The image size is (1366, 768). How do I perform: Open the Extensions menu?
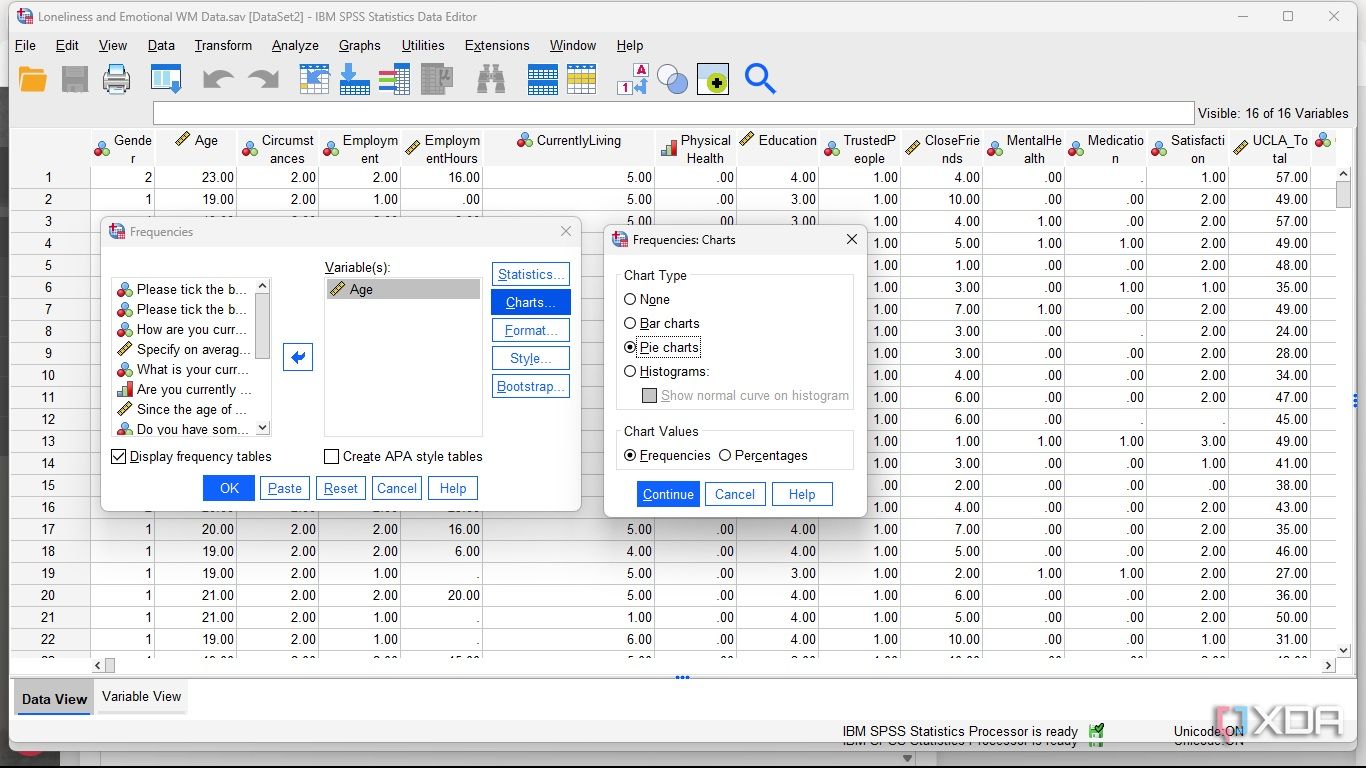click(497, 45)
